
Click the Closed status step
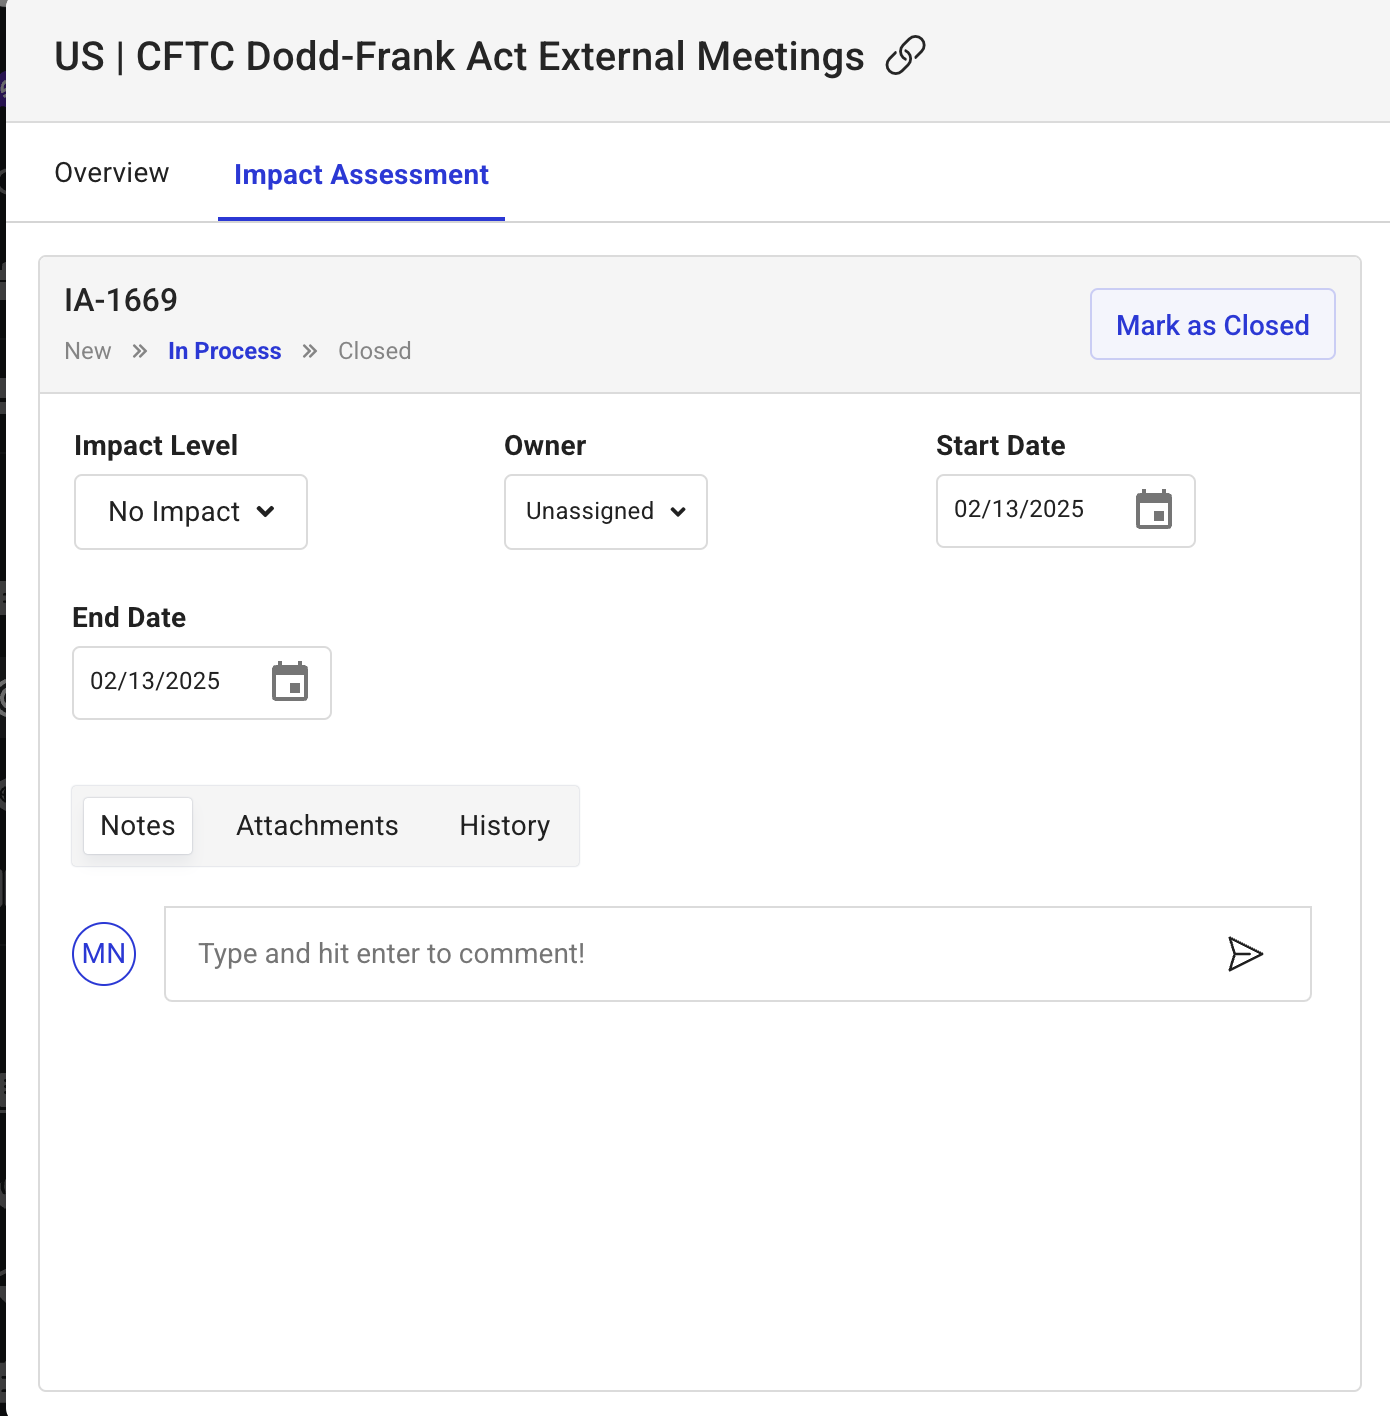tap(374, 351)
